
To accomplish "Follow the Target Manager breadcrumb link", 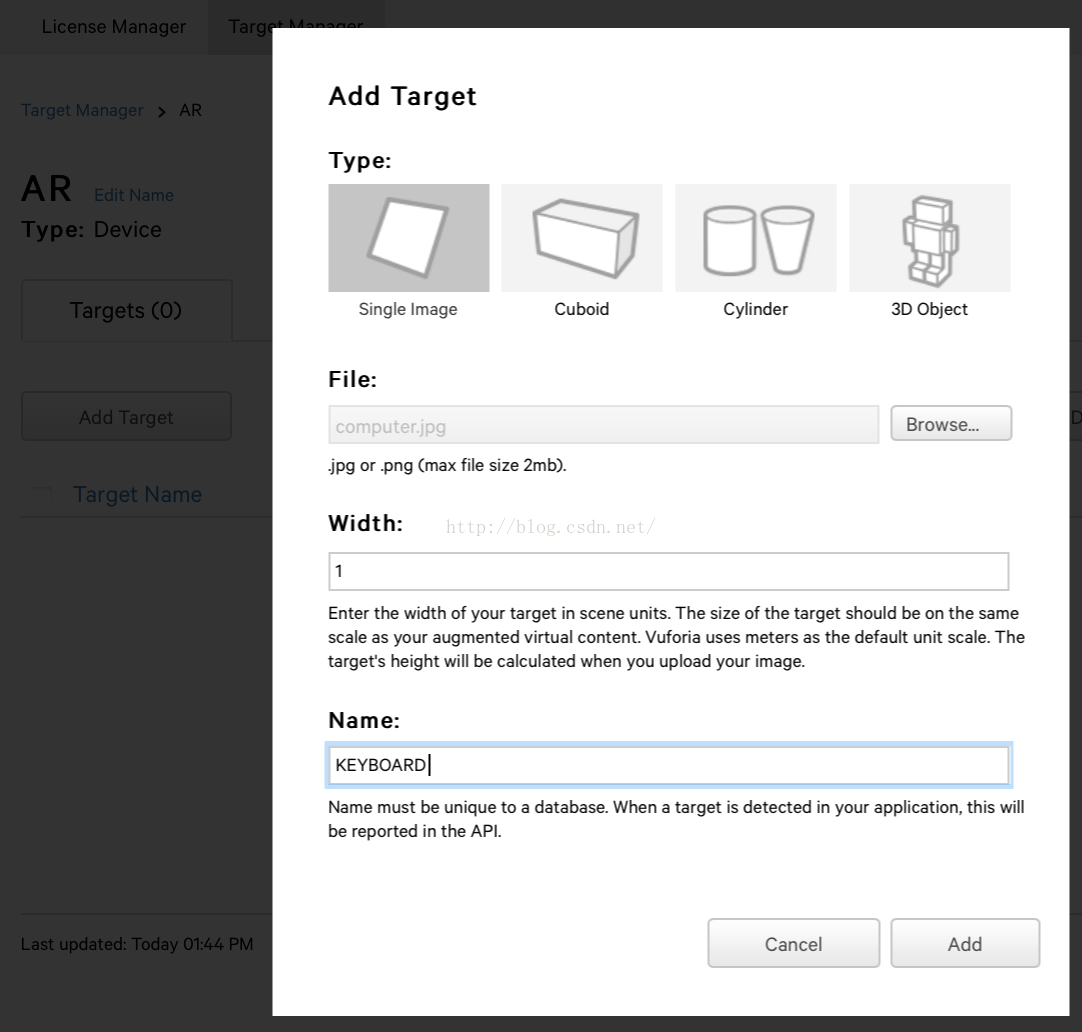I will tap(82, 110).
